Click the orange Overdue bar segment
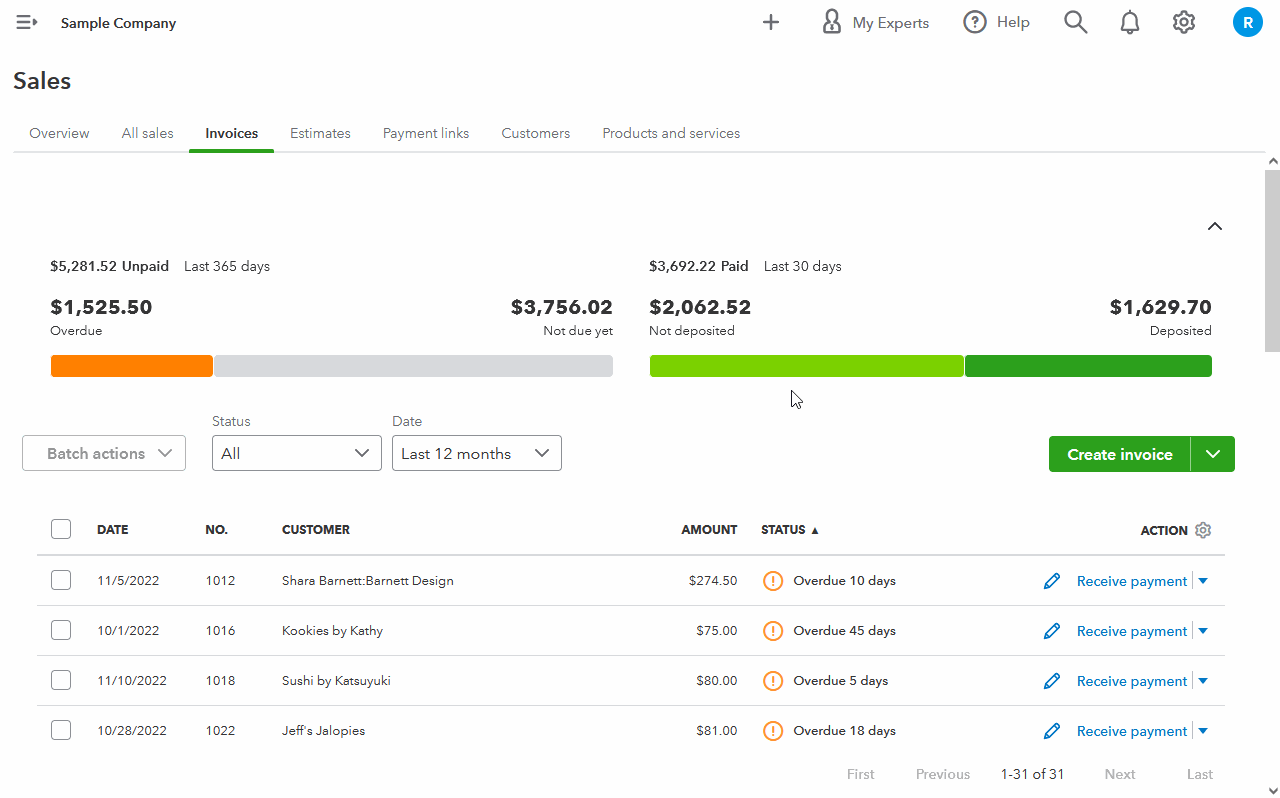 tap(131, 366)
